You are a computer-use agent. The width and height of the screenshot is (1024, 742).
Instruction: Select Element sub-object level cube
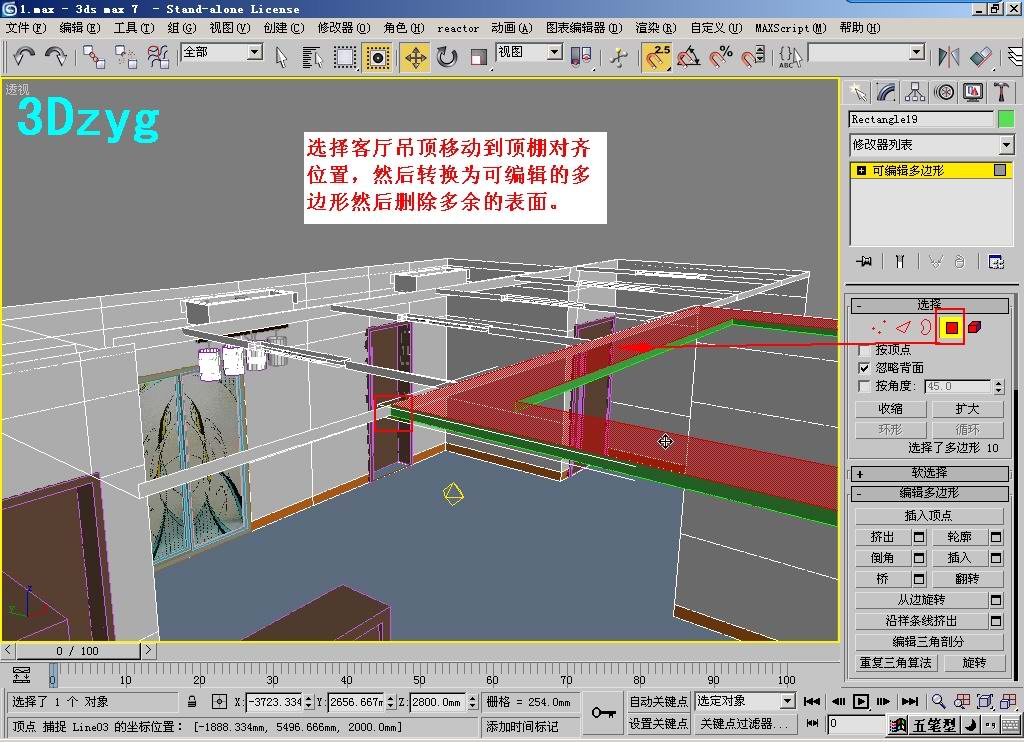pyautogui.click(x=974, y=327)
